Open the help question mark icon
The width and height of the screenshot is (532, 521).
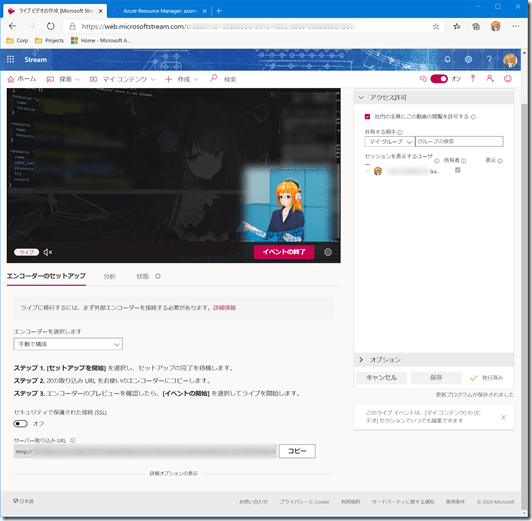[x=489, y=59]
